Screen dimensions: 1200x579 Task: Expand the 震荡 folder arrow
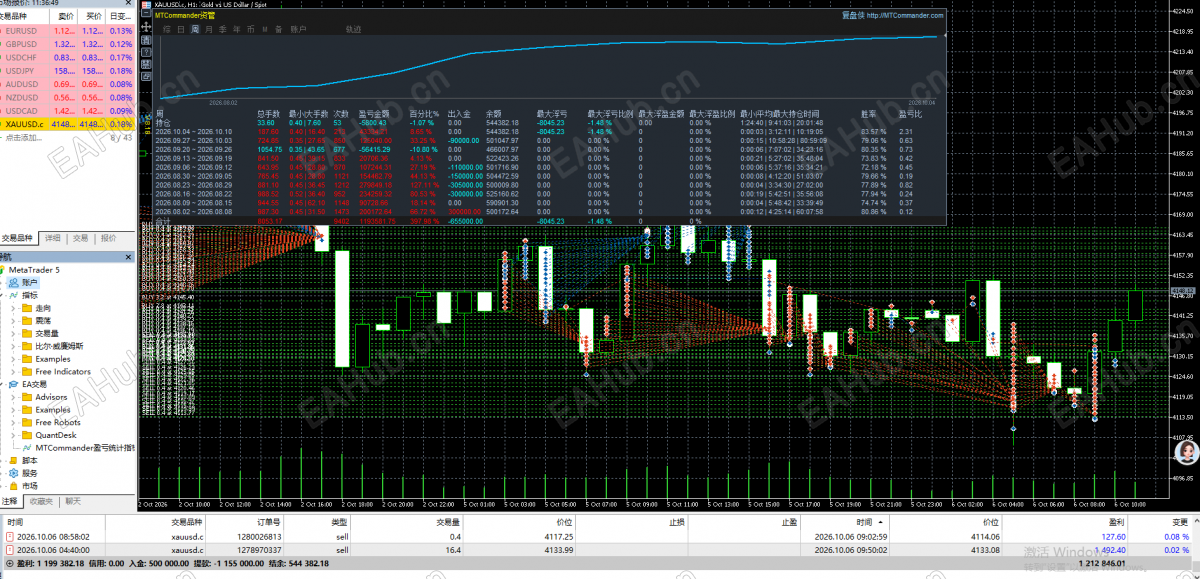[x=15, y=321]
